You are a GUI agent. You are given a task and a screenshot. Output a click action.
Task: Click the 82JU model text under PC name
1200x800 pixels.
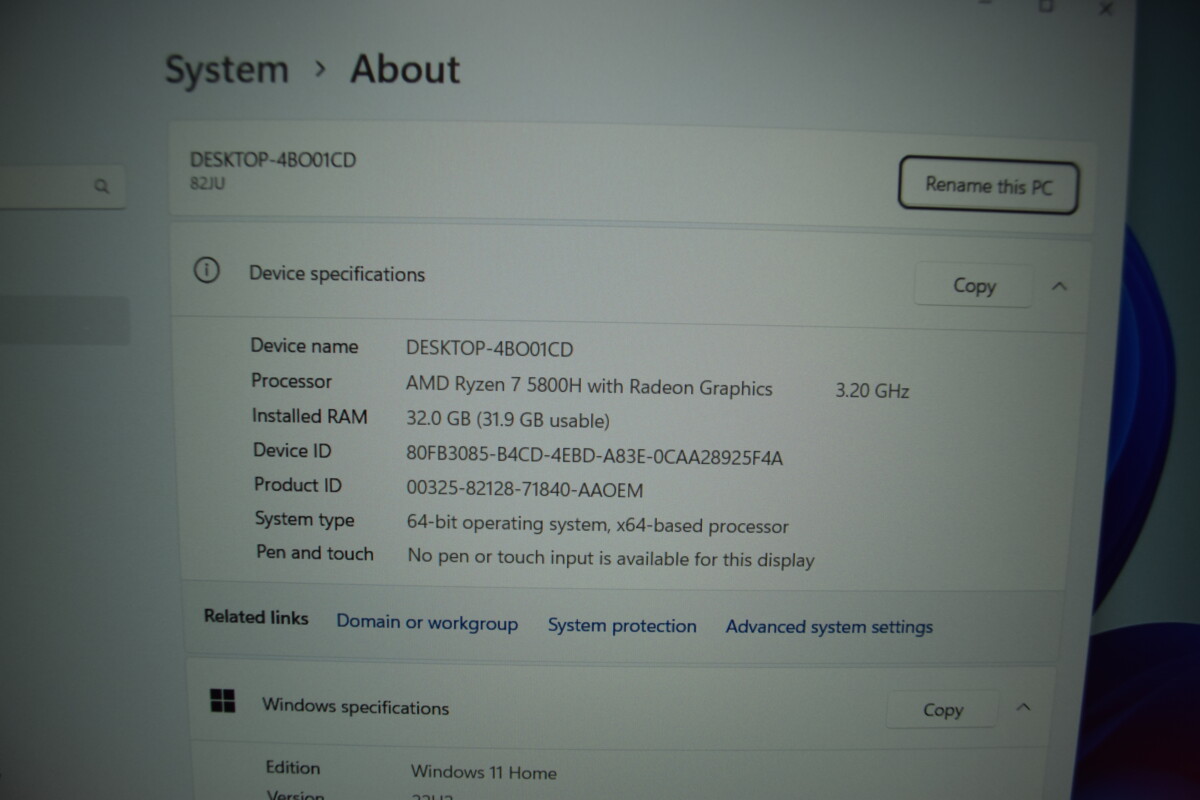coord(207,184)
